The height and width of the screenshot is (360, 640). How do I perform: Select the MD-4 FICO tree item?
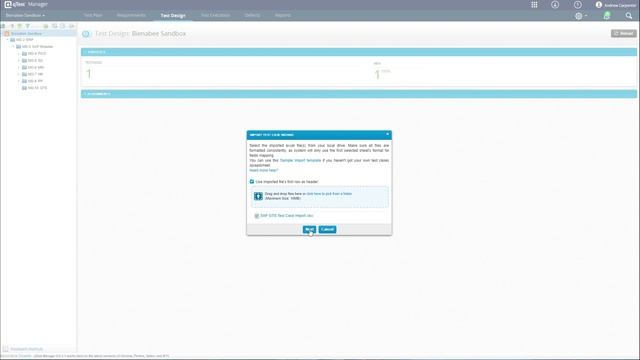point(37,54)
